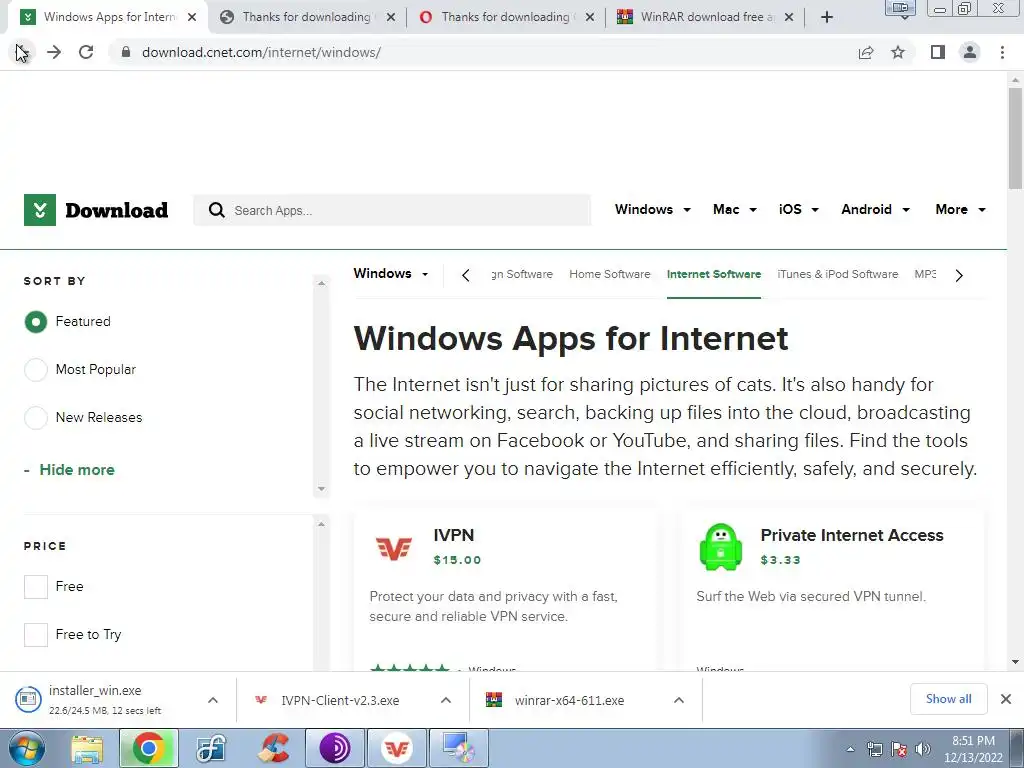Open Home Software category tab
1024x768 pixels.
(x=610, y=274)
